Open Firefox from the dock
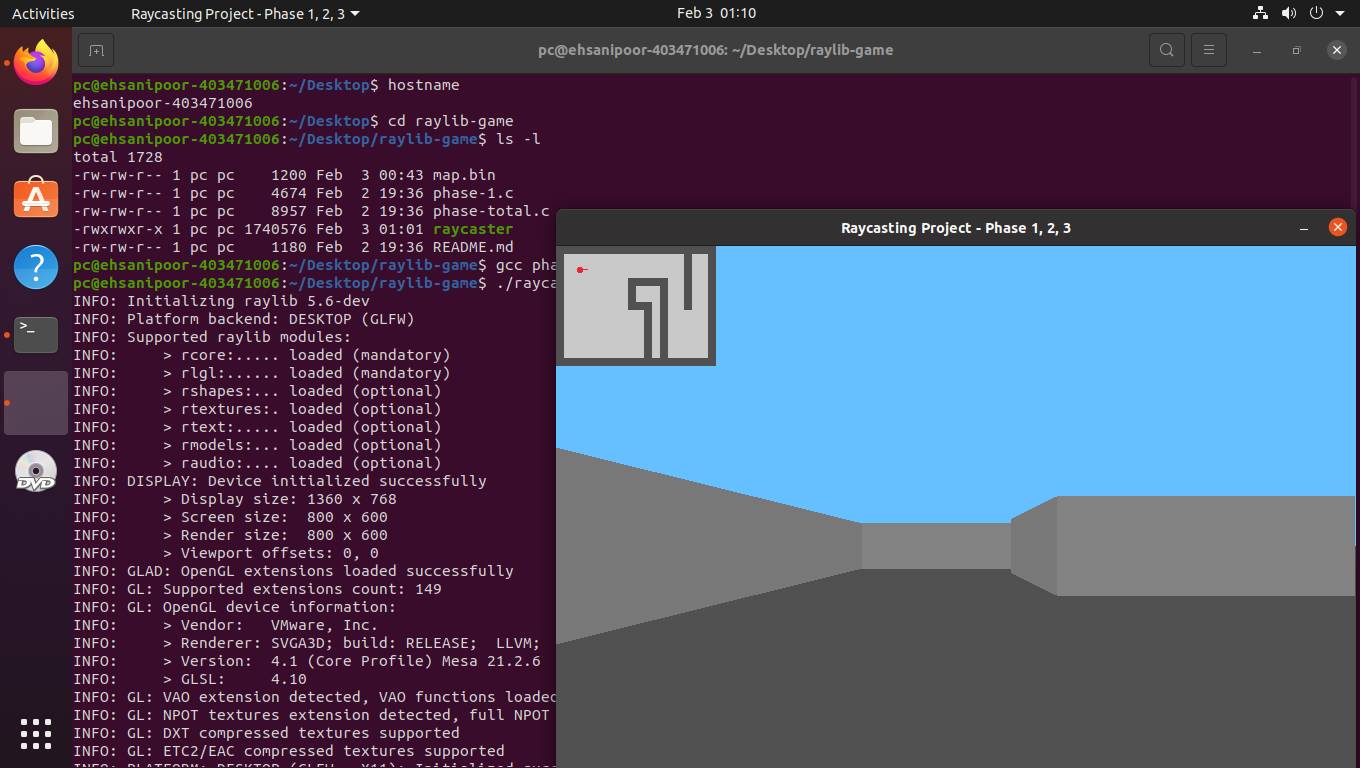The width and height of the screenshot is (1360, 768). pyautogui.click(x=35, y=62)
